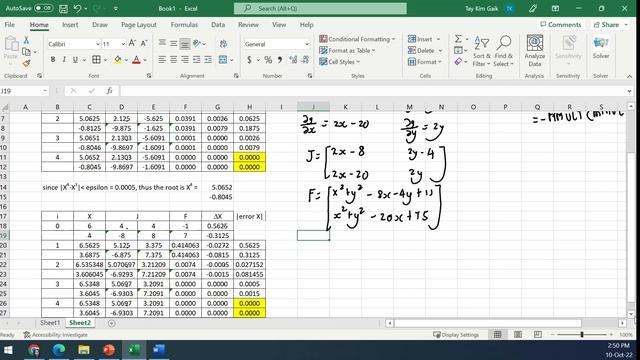Toggle Center alignment
The height and width of the screenshot is (360, 640).
[173, 60]
